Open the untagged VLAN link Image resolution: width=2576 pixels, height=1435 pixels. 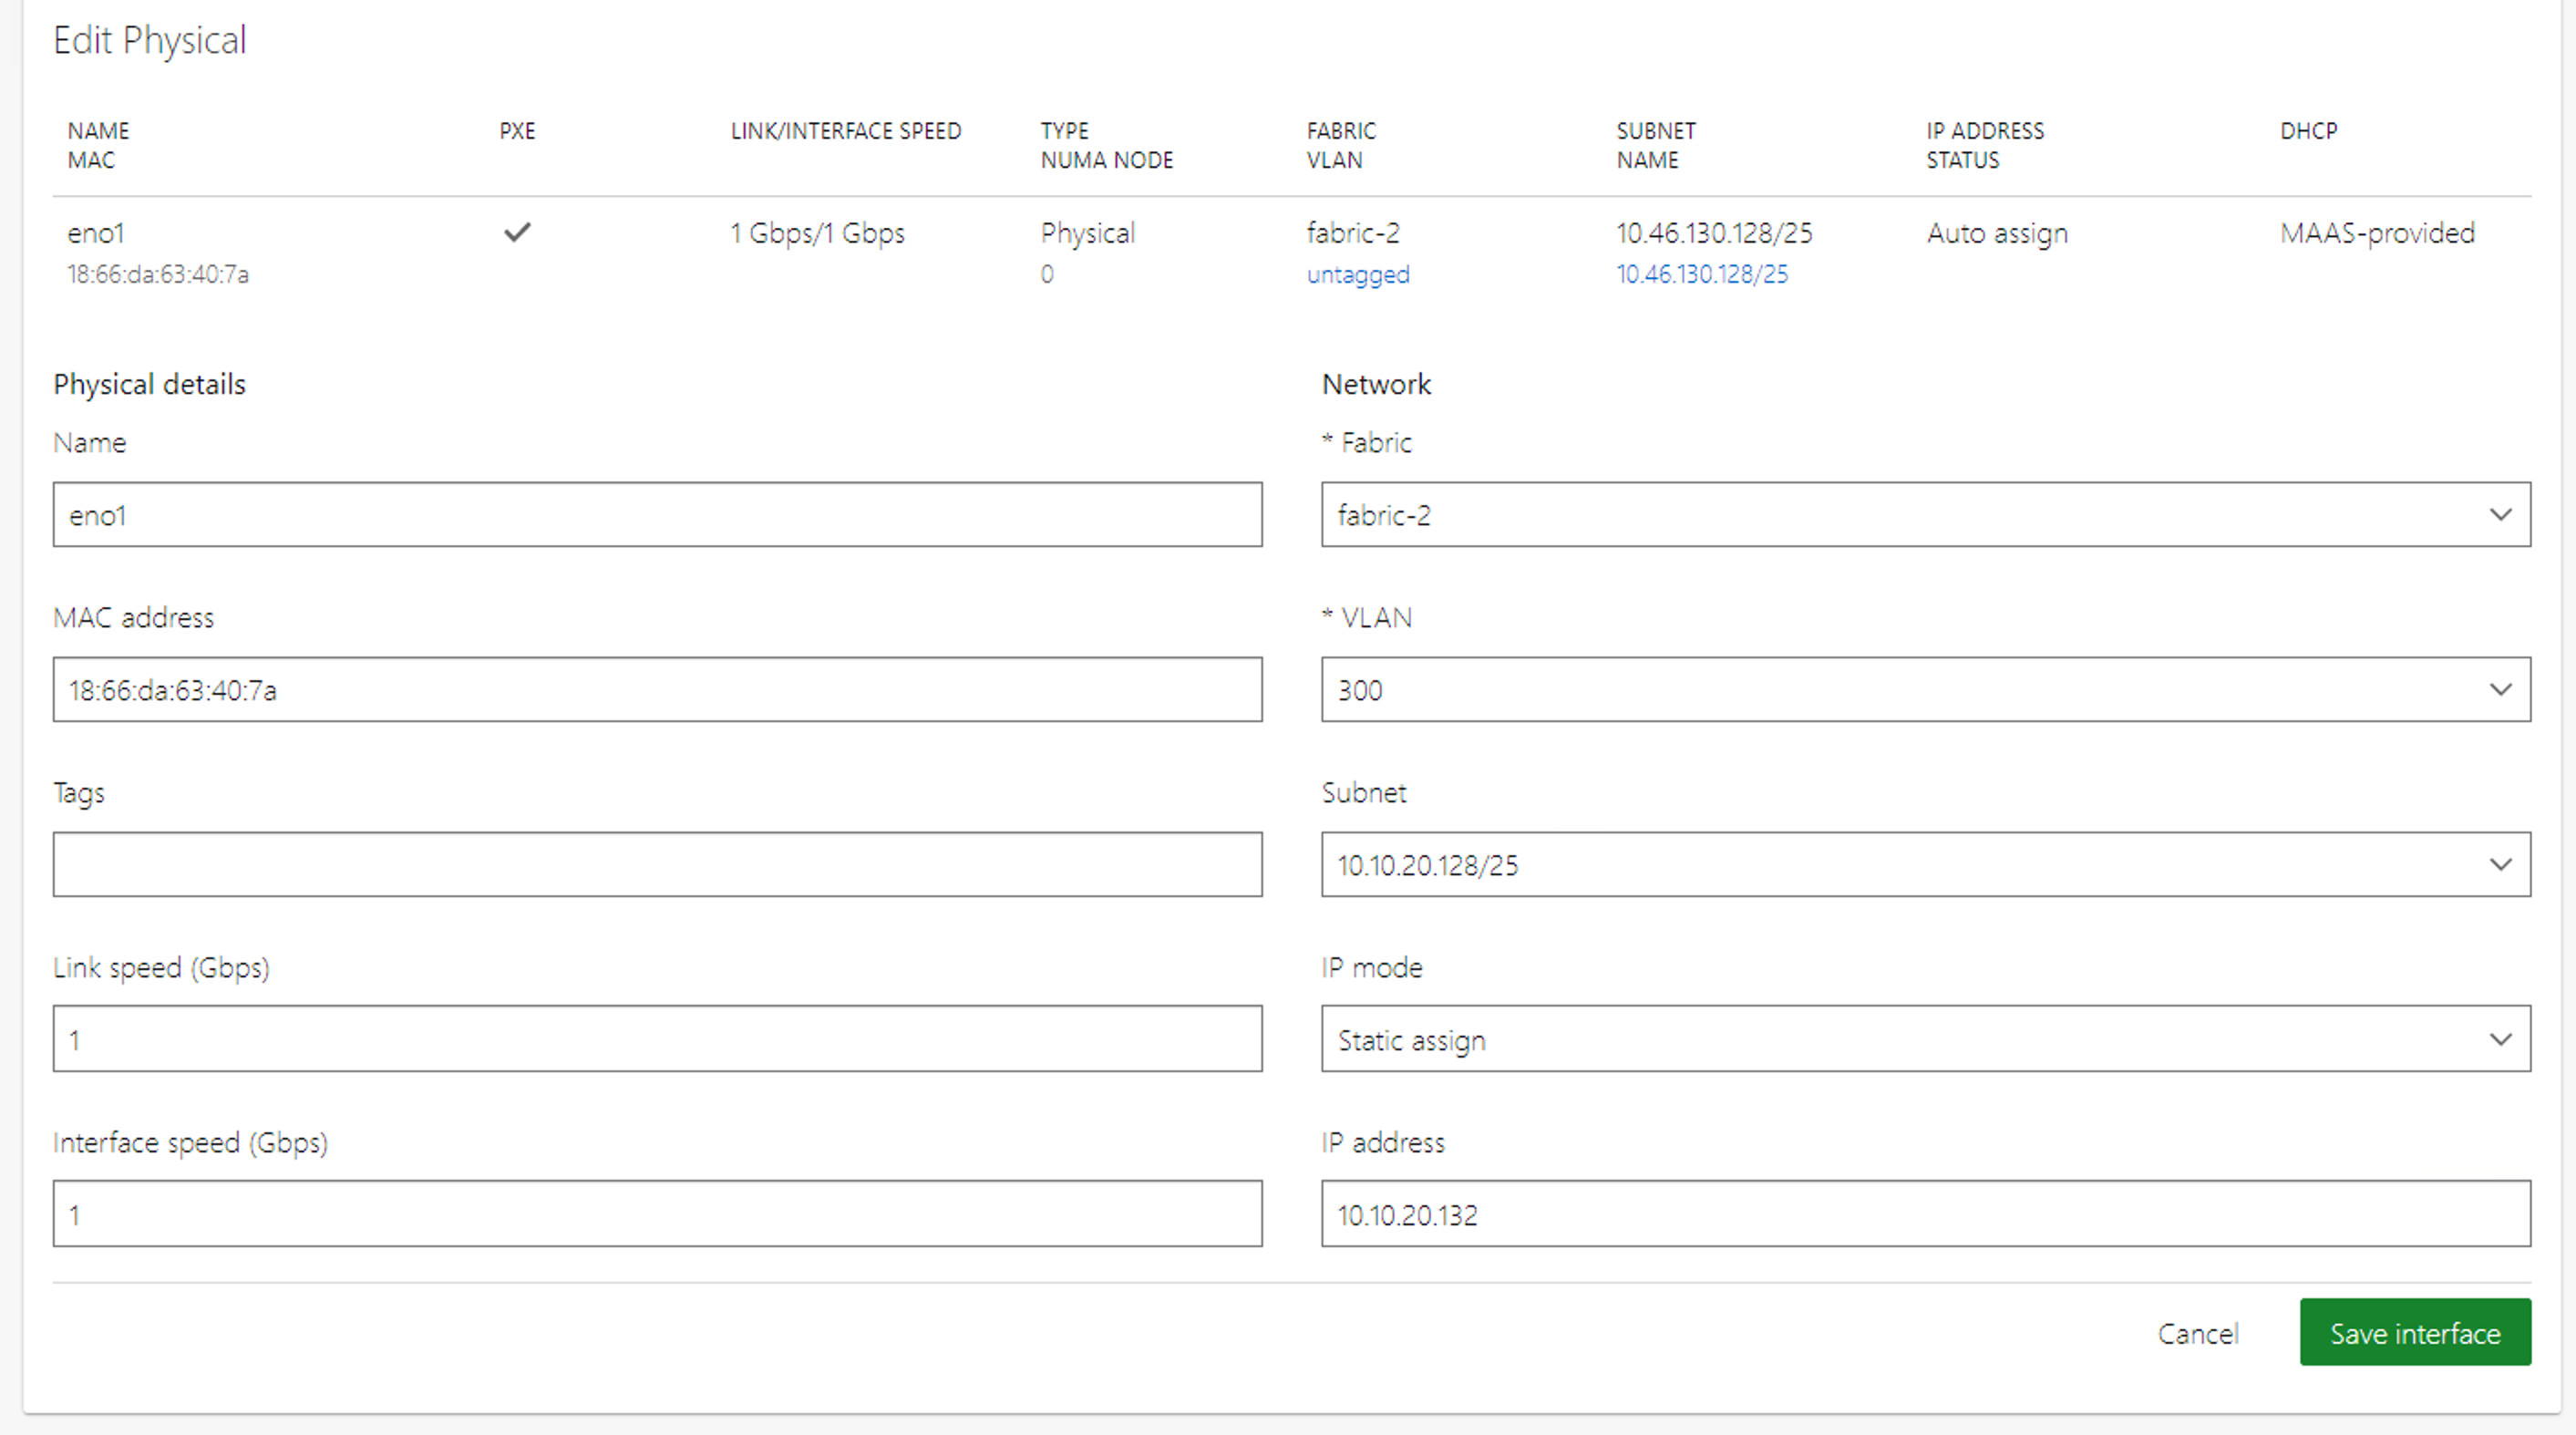coord(1357,275)
